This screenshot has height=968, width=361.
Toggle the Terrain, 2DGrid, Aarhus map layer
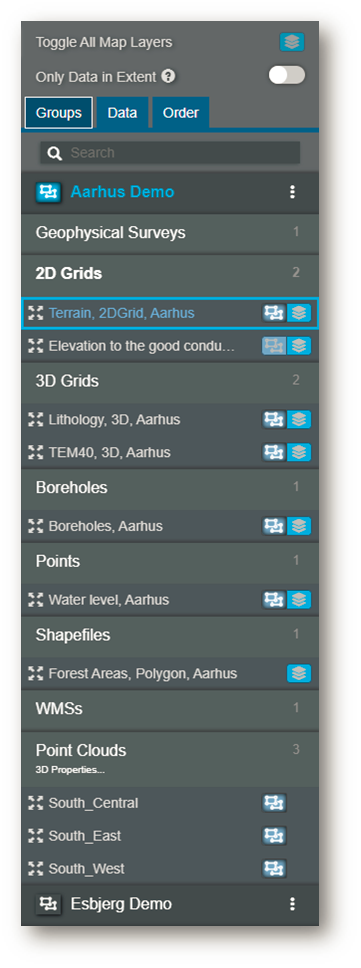click(299, 313)
